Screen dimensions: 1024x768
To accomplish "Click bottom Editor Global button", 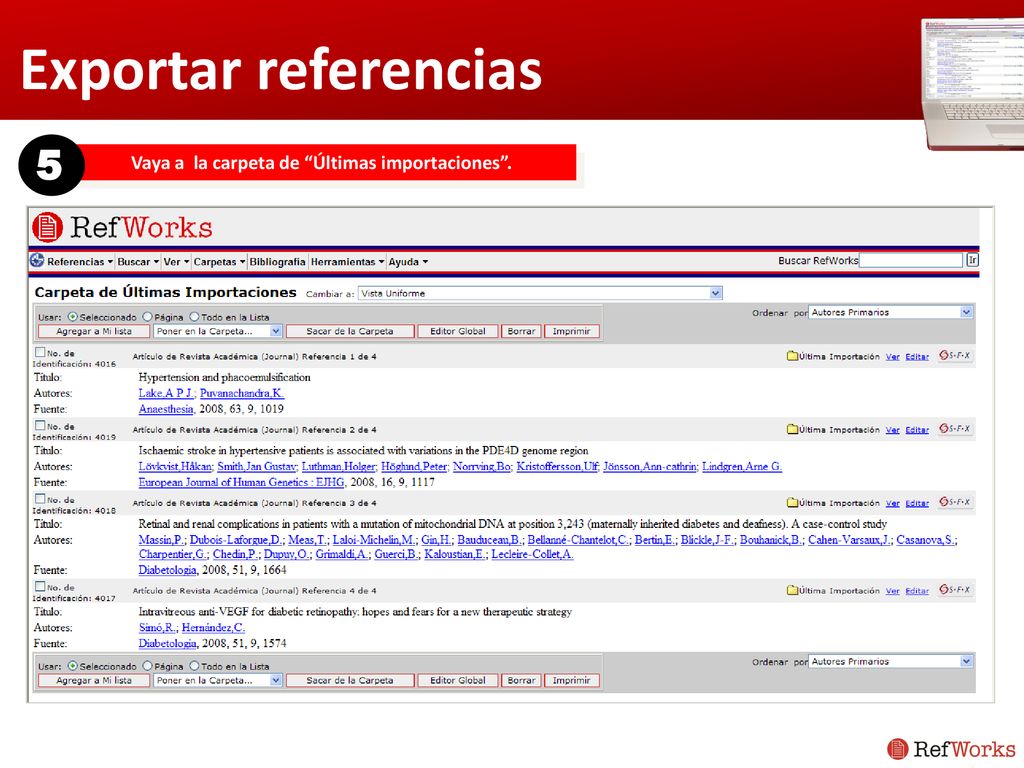I will [x=458, y=680].
